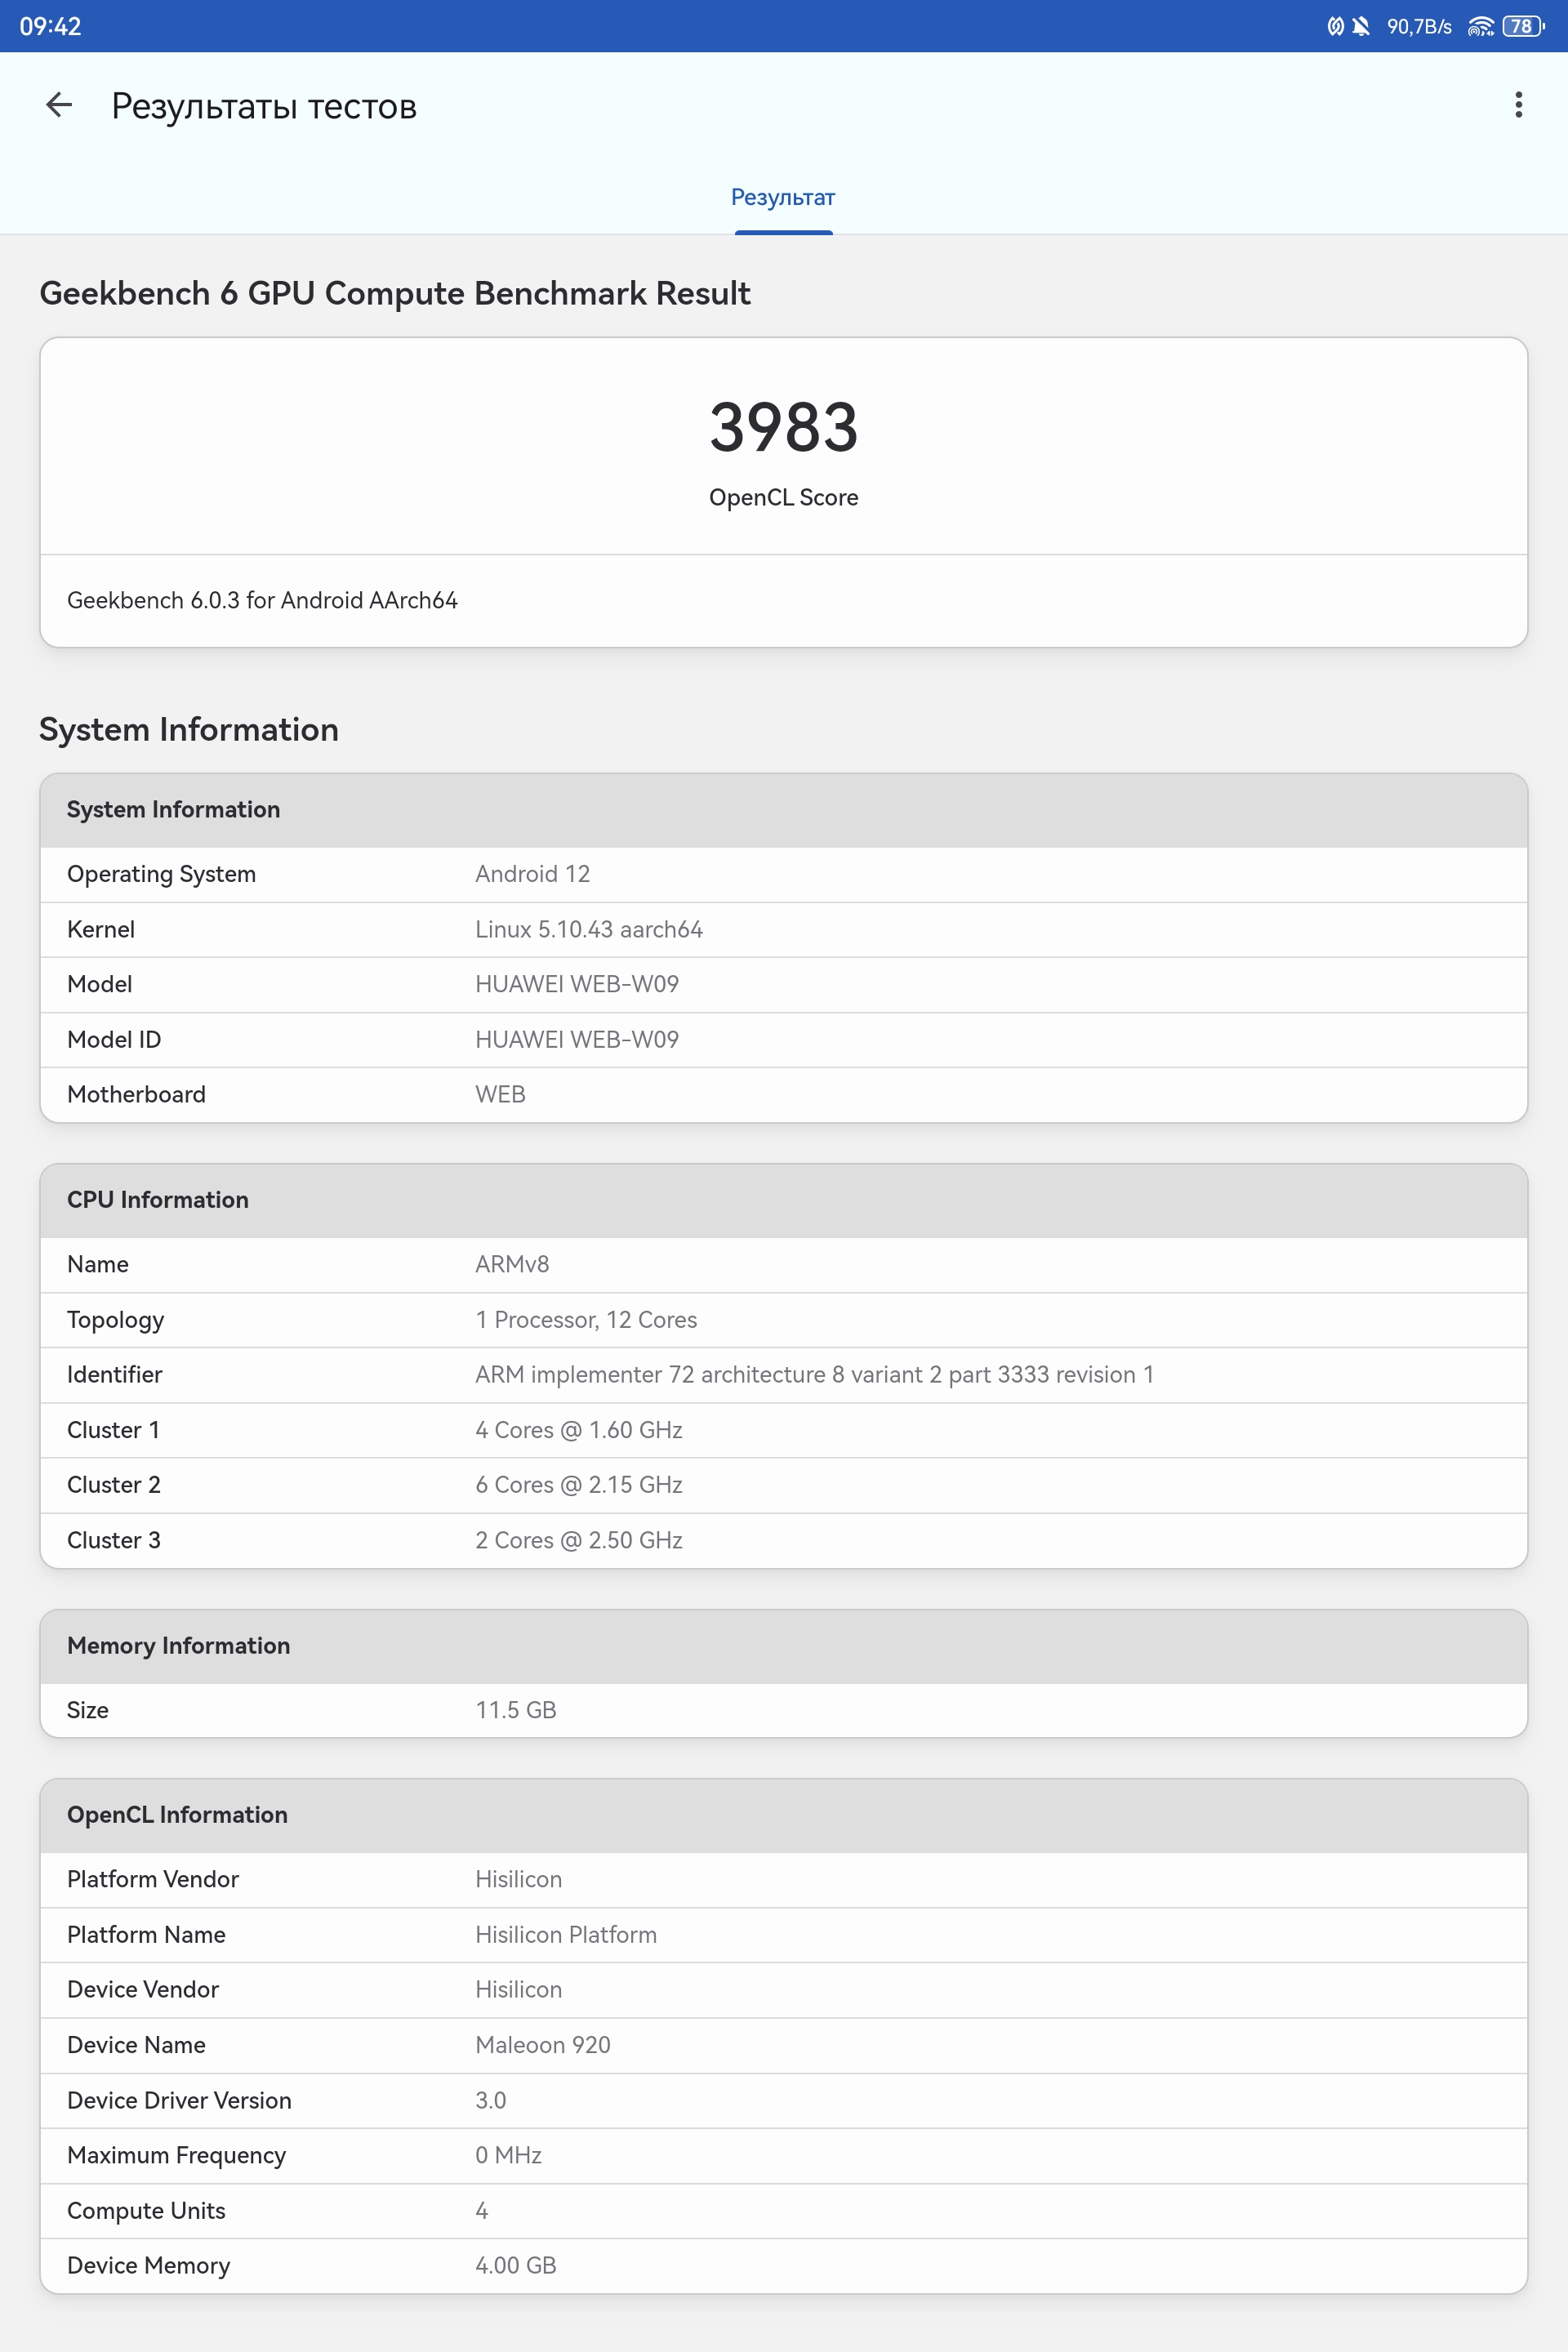The image size is (1568, 2352).
Task: Tap the Результаты тестов page title
Action: coord(264,106)
